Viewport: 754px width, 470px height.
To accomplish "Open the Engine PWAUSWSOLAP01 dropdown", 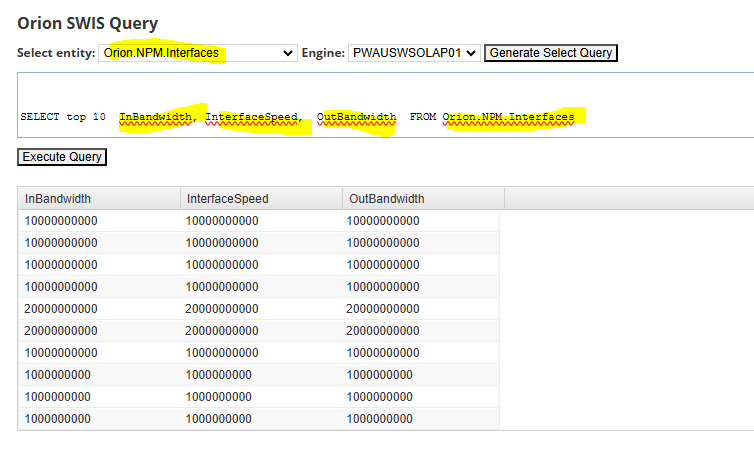I will pos(414,53).
